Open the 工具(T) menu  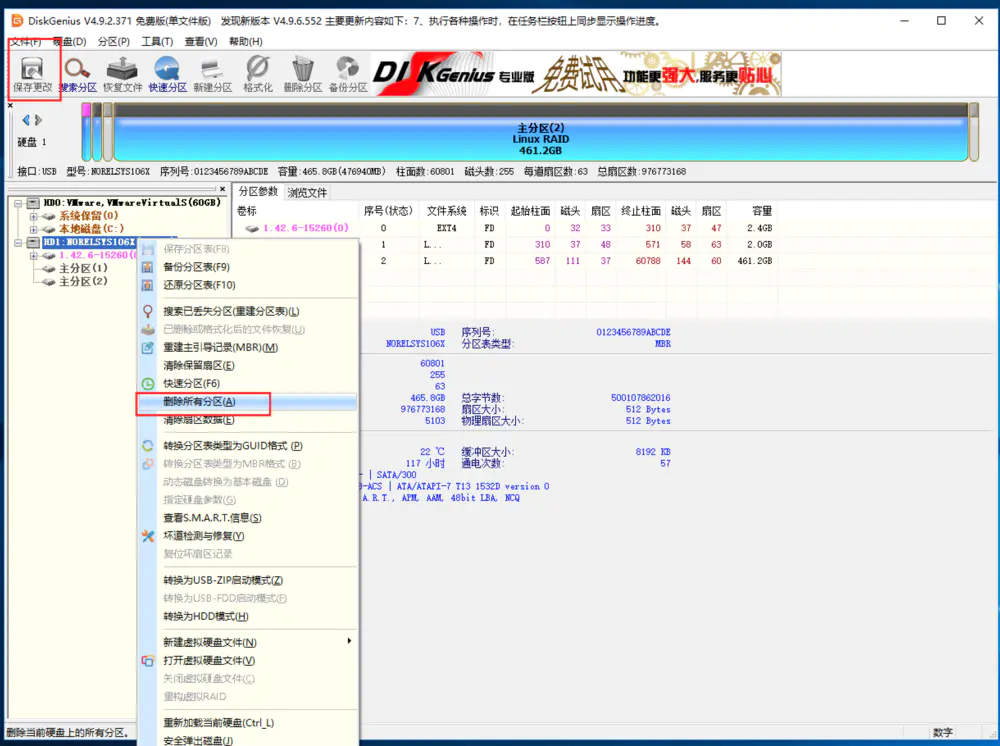[x=157, y=41]
